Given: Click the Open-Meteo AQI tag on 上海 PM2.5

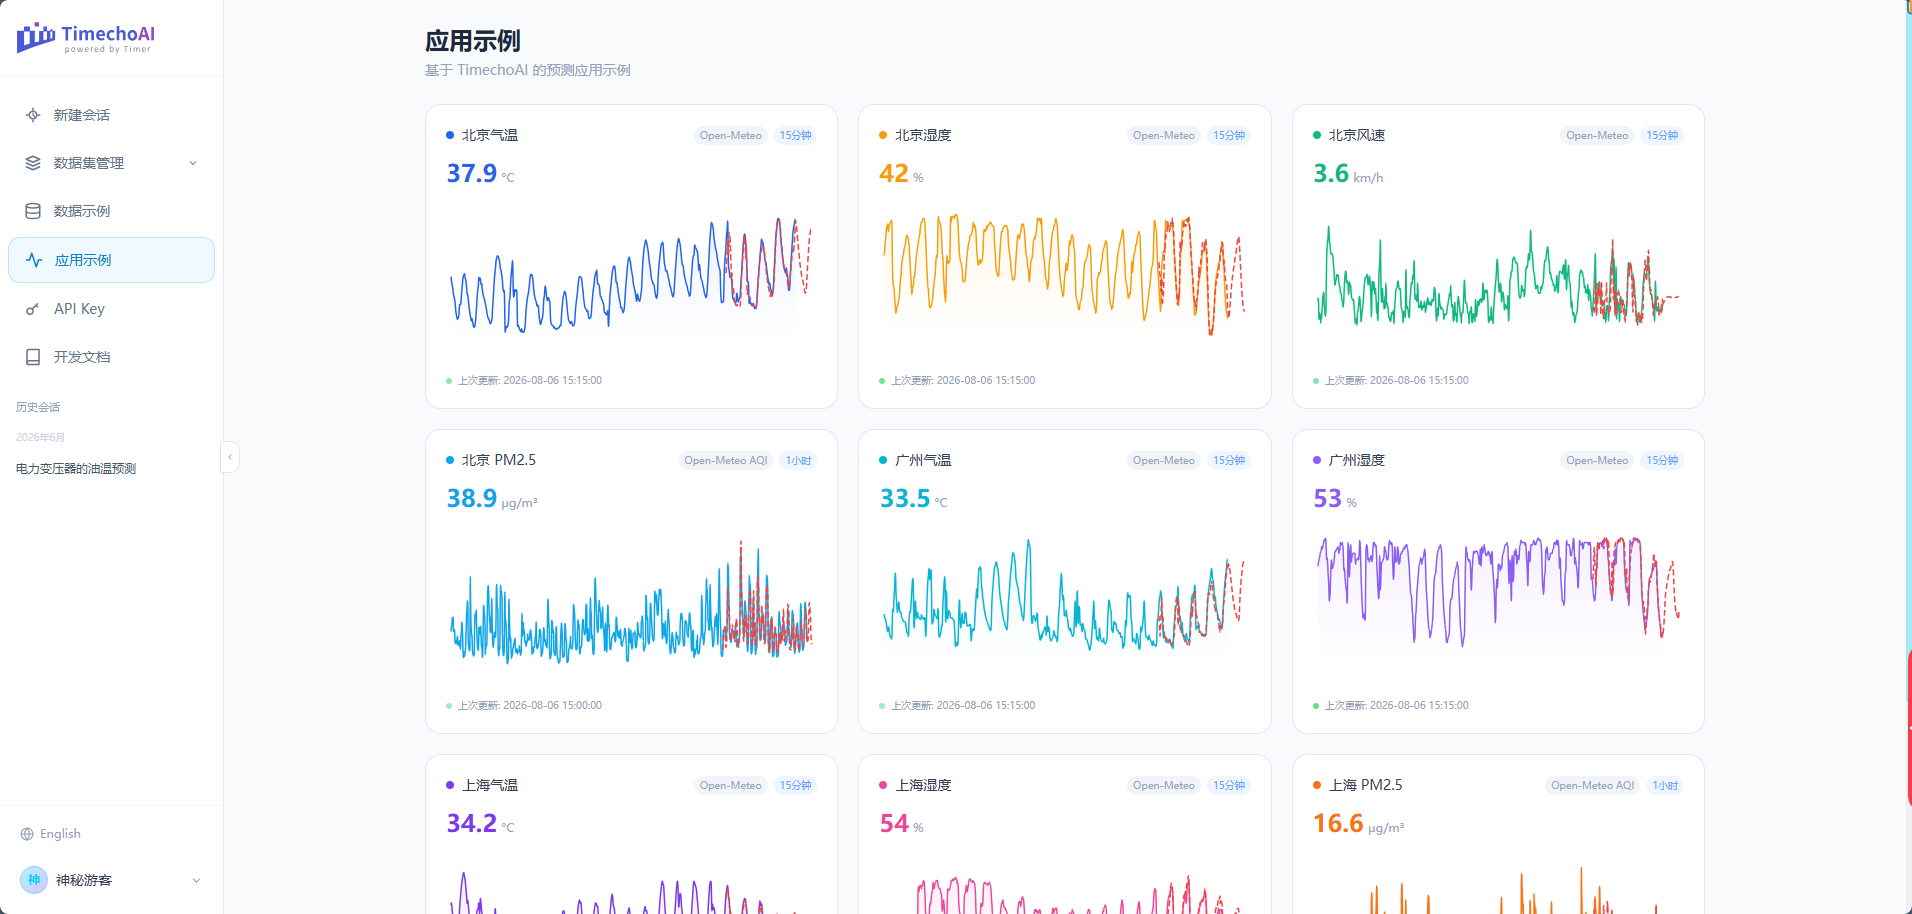Looking at the screenshot, I should (x=1593, y=786).
